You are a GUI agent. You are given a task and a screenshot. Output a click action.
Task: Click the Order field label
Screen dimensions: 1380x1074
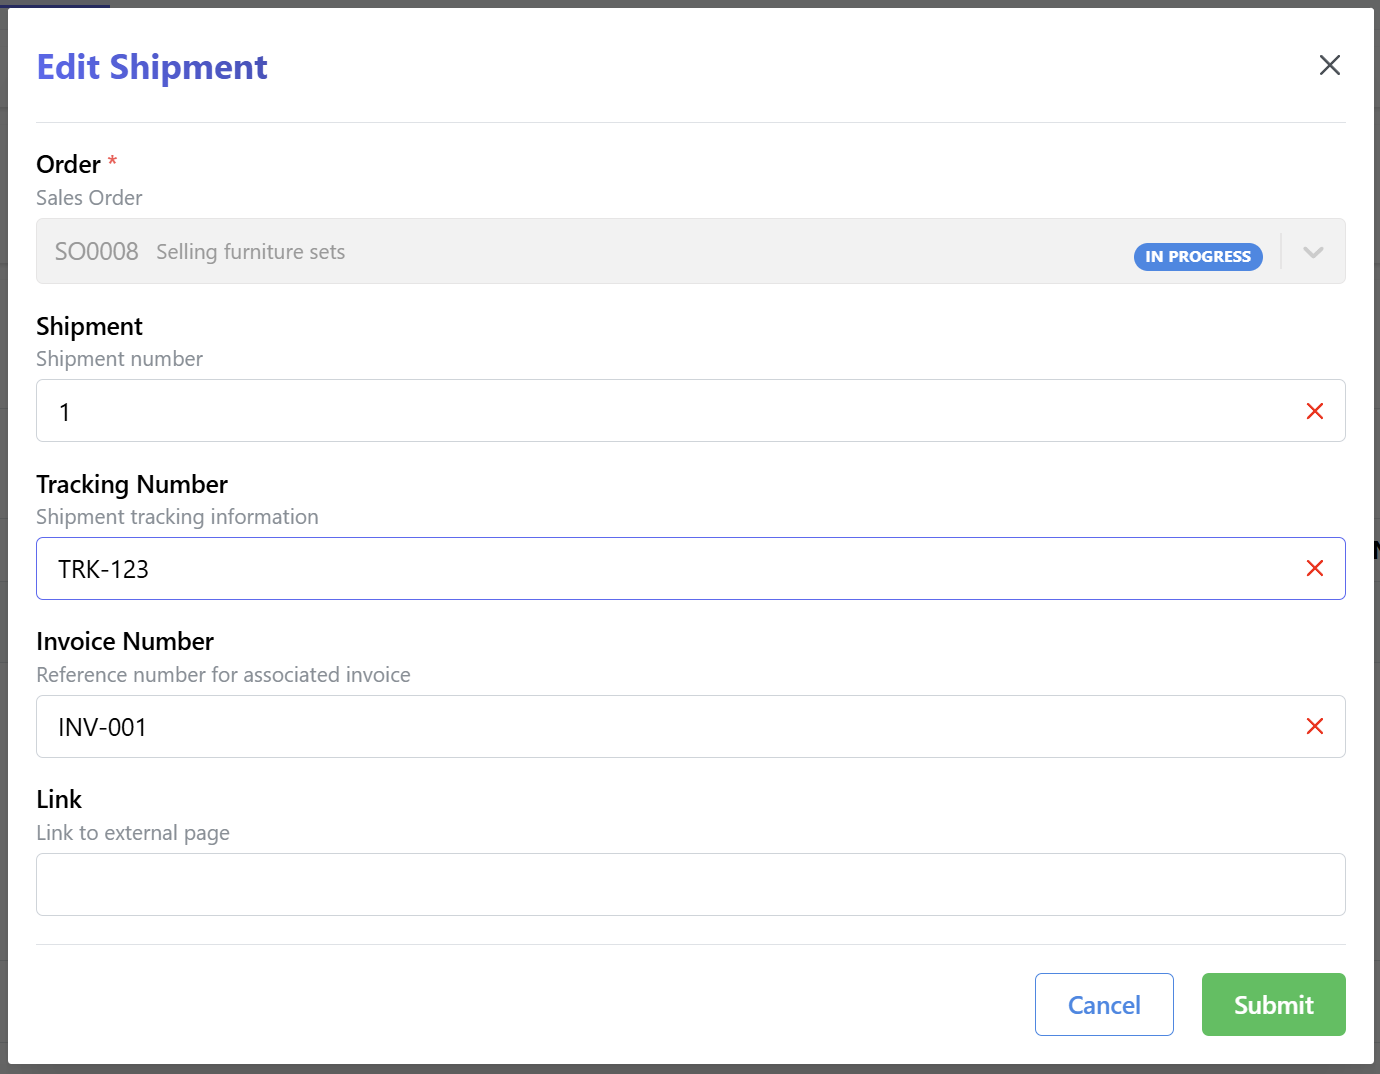(68, 164)
